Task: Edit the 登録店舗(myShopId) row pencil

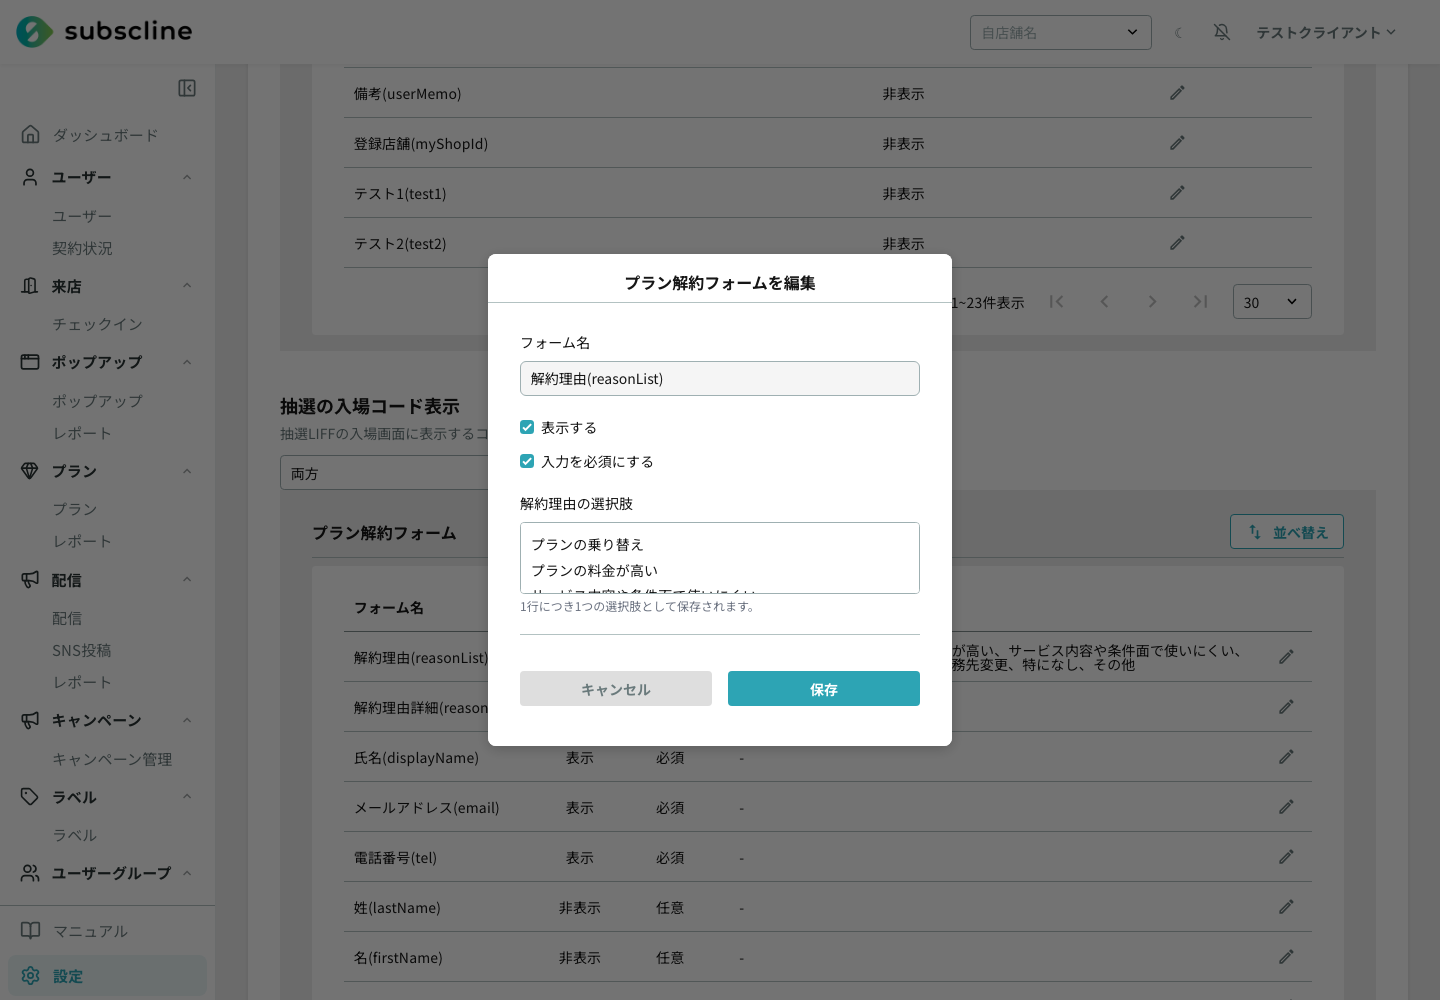Action: (x=1177, y=143)
